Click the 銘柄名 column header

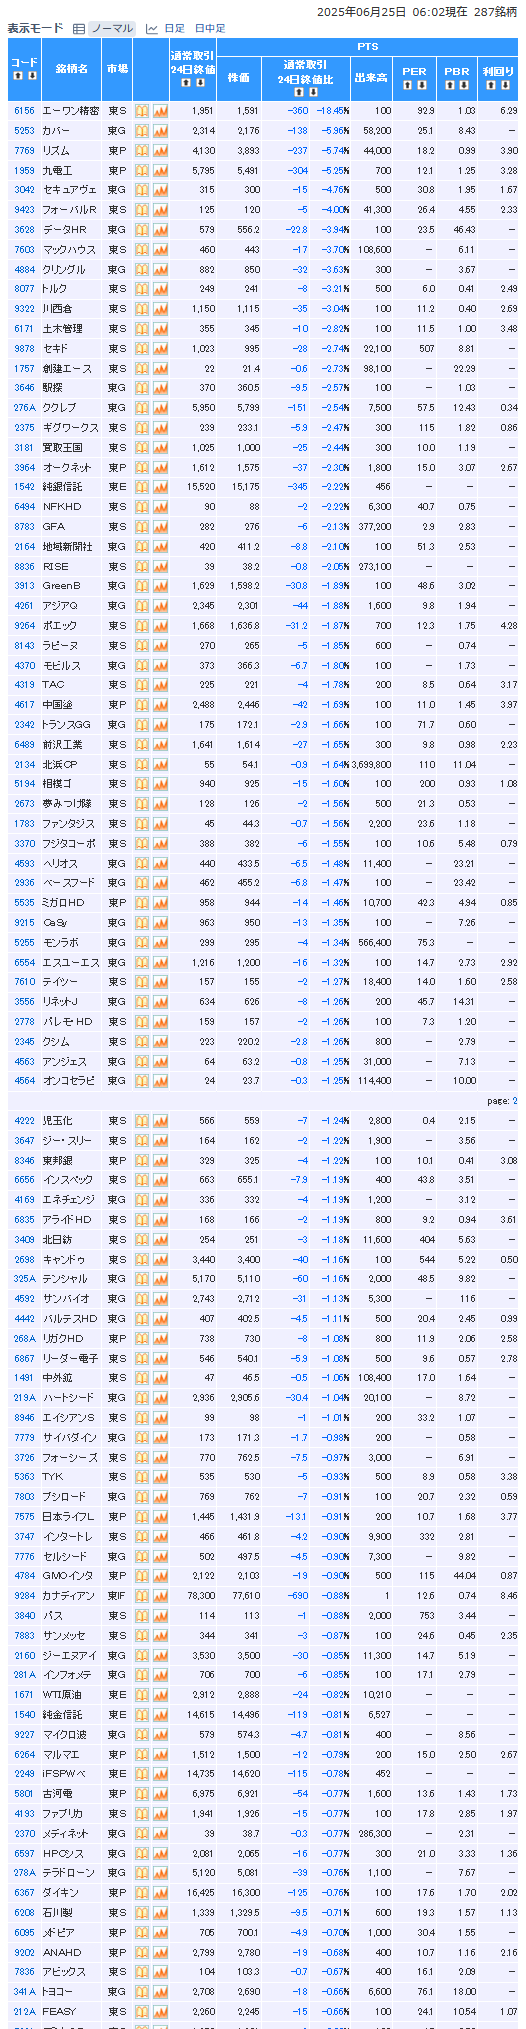tap(71, 70)
